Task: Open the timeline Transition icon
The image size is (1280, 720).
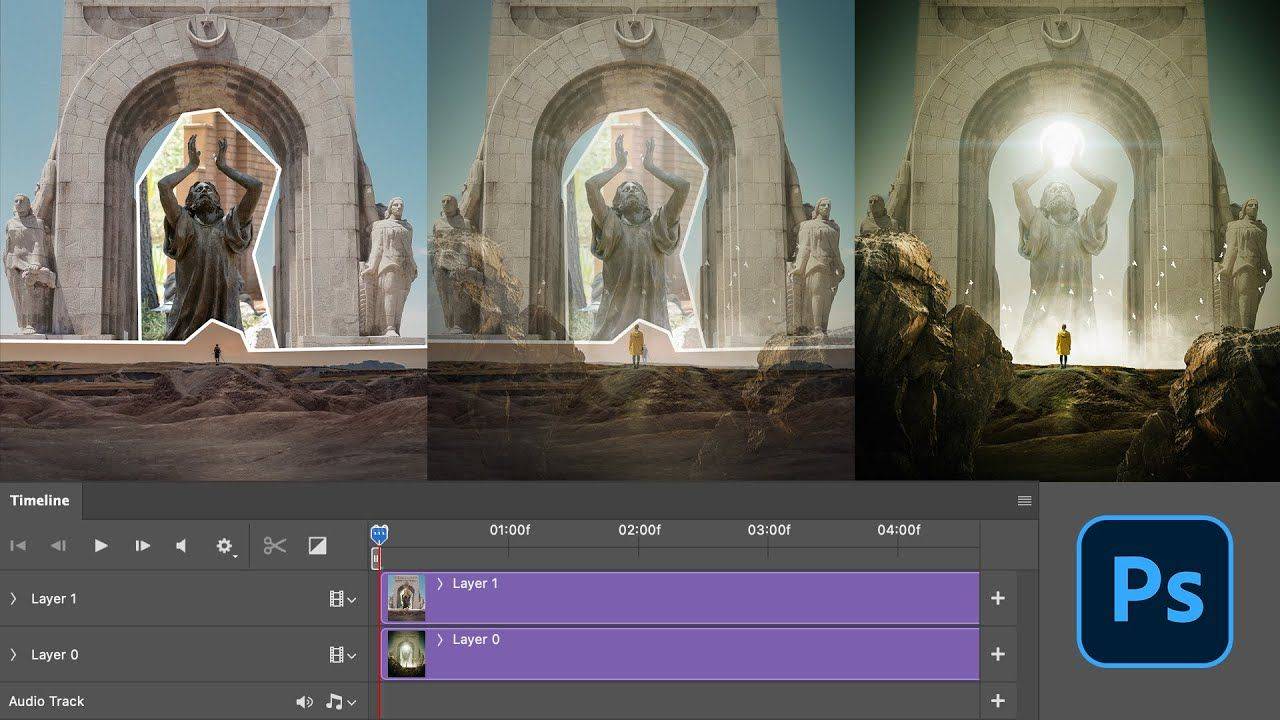Action: point(316,545)
